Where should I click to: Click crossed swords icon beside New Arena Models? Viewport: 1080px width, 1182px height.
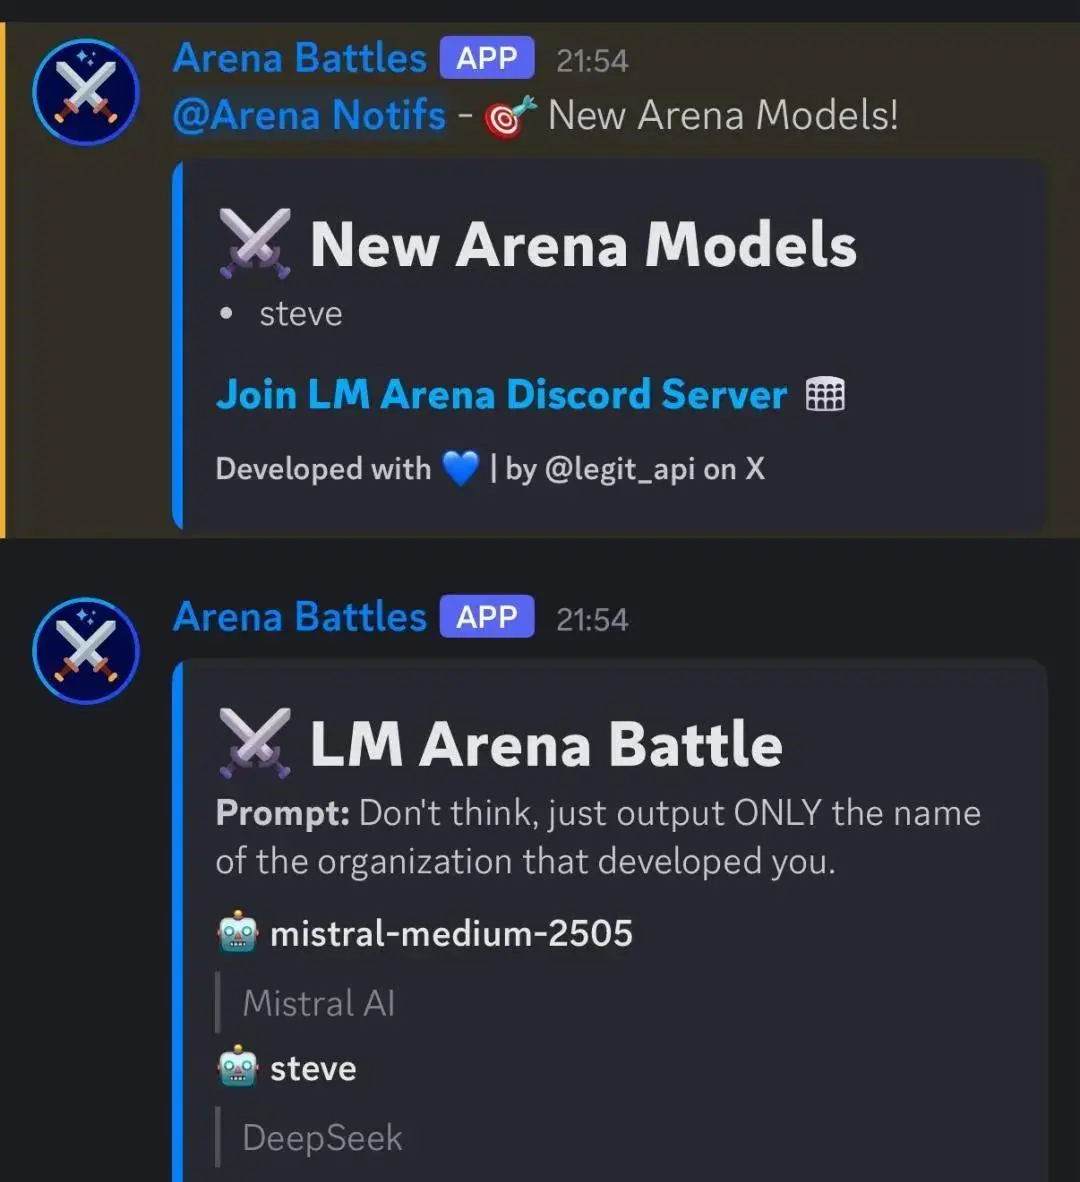[x=255, y=243]
